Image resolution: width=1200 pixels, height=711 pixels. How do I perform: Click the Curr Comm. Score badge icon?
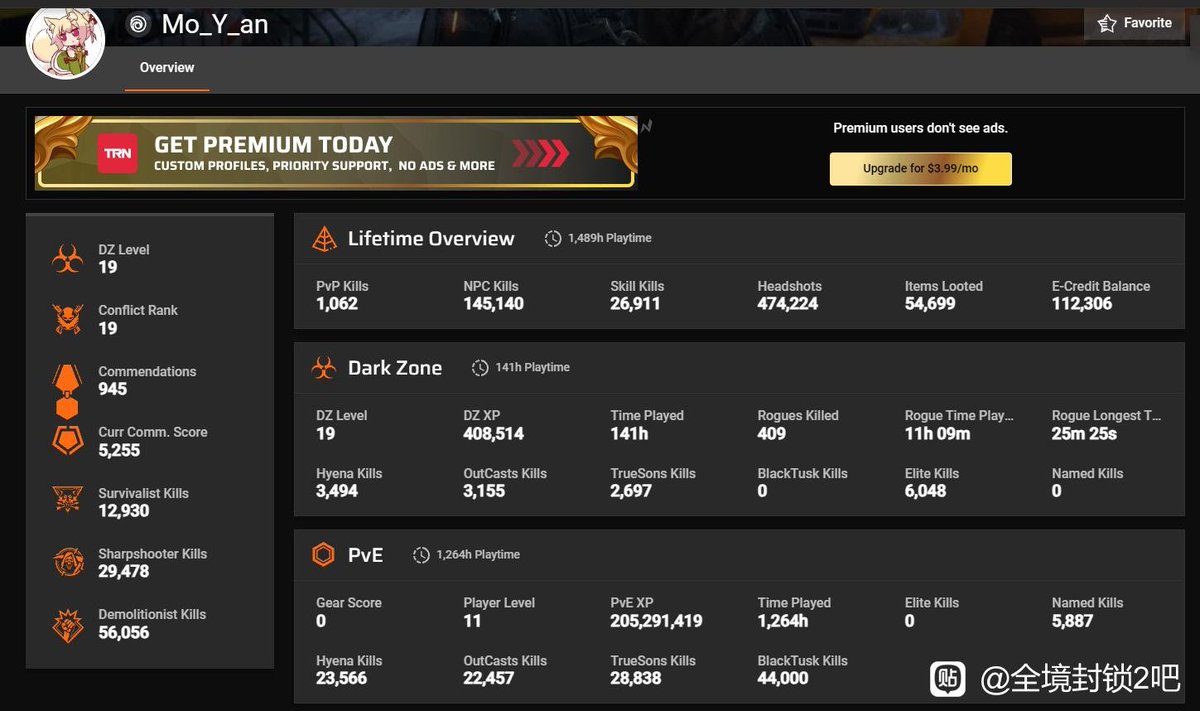click(68, 441)
